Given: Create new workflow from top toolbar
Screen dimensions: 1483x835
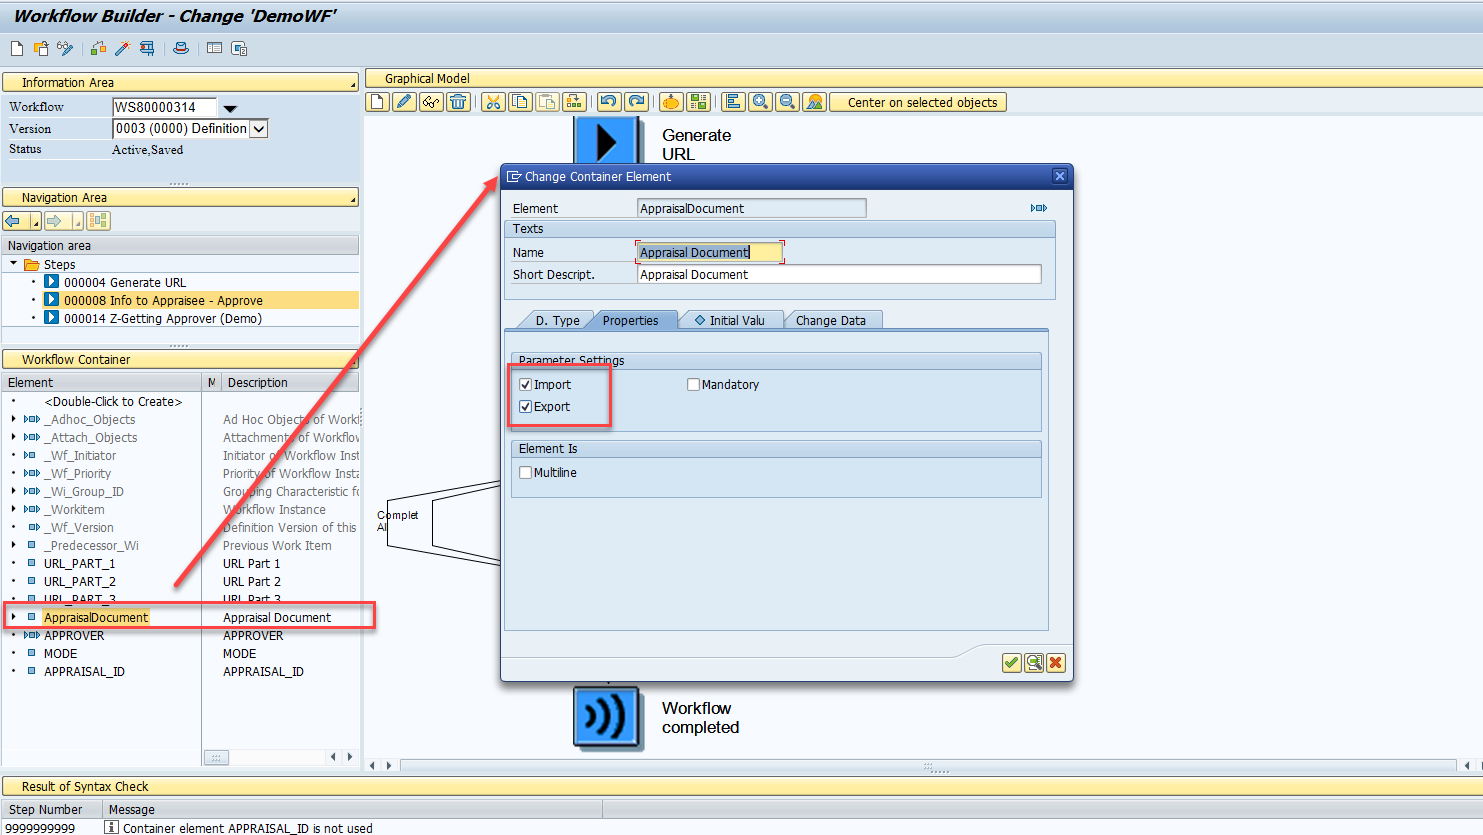Looking at the screenshot, I should click(x=17, y=48).
